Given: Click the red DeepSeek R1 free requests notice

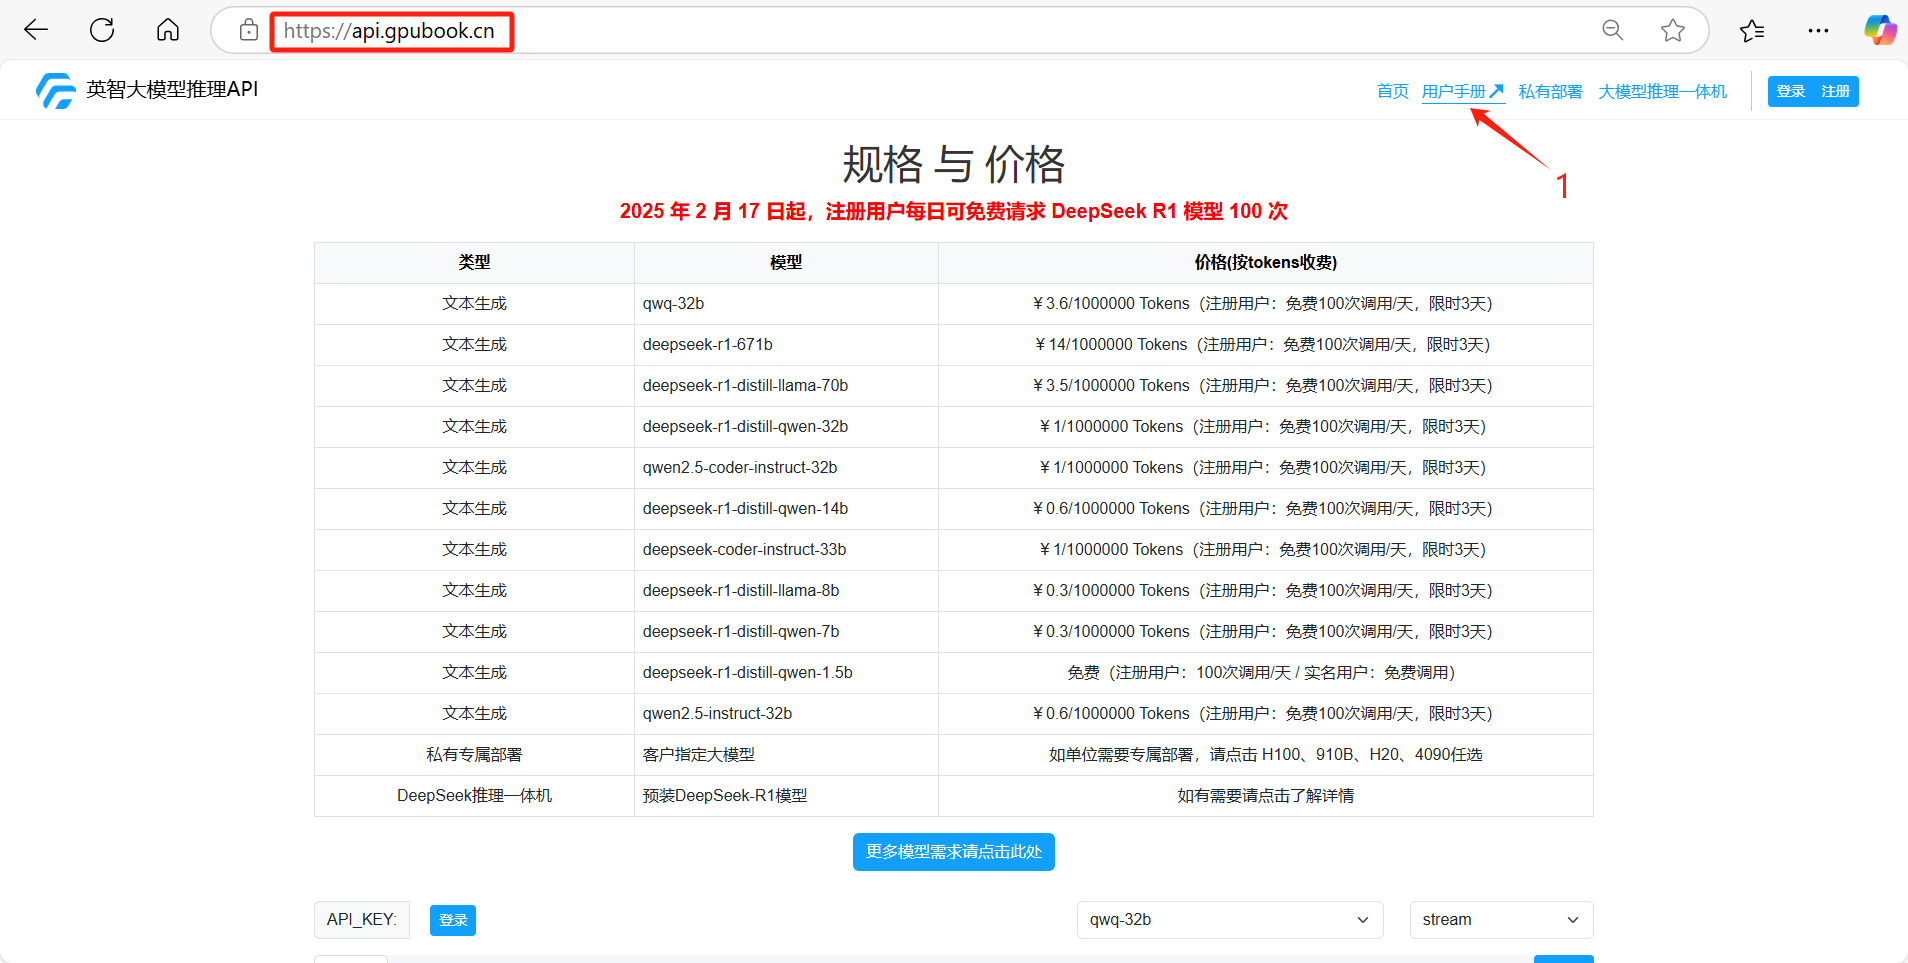Looking at the screenshot, I should click(954, 212).
